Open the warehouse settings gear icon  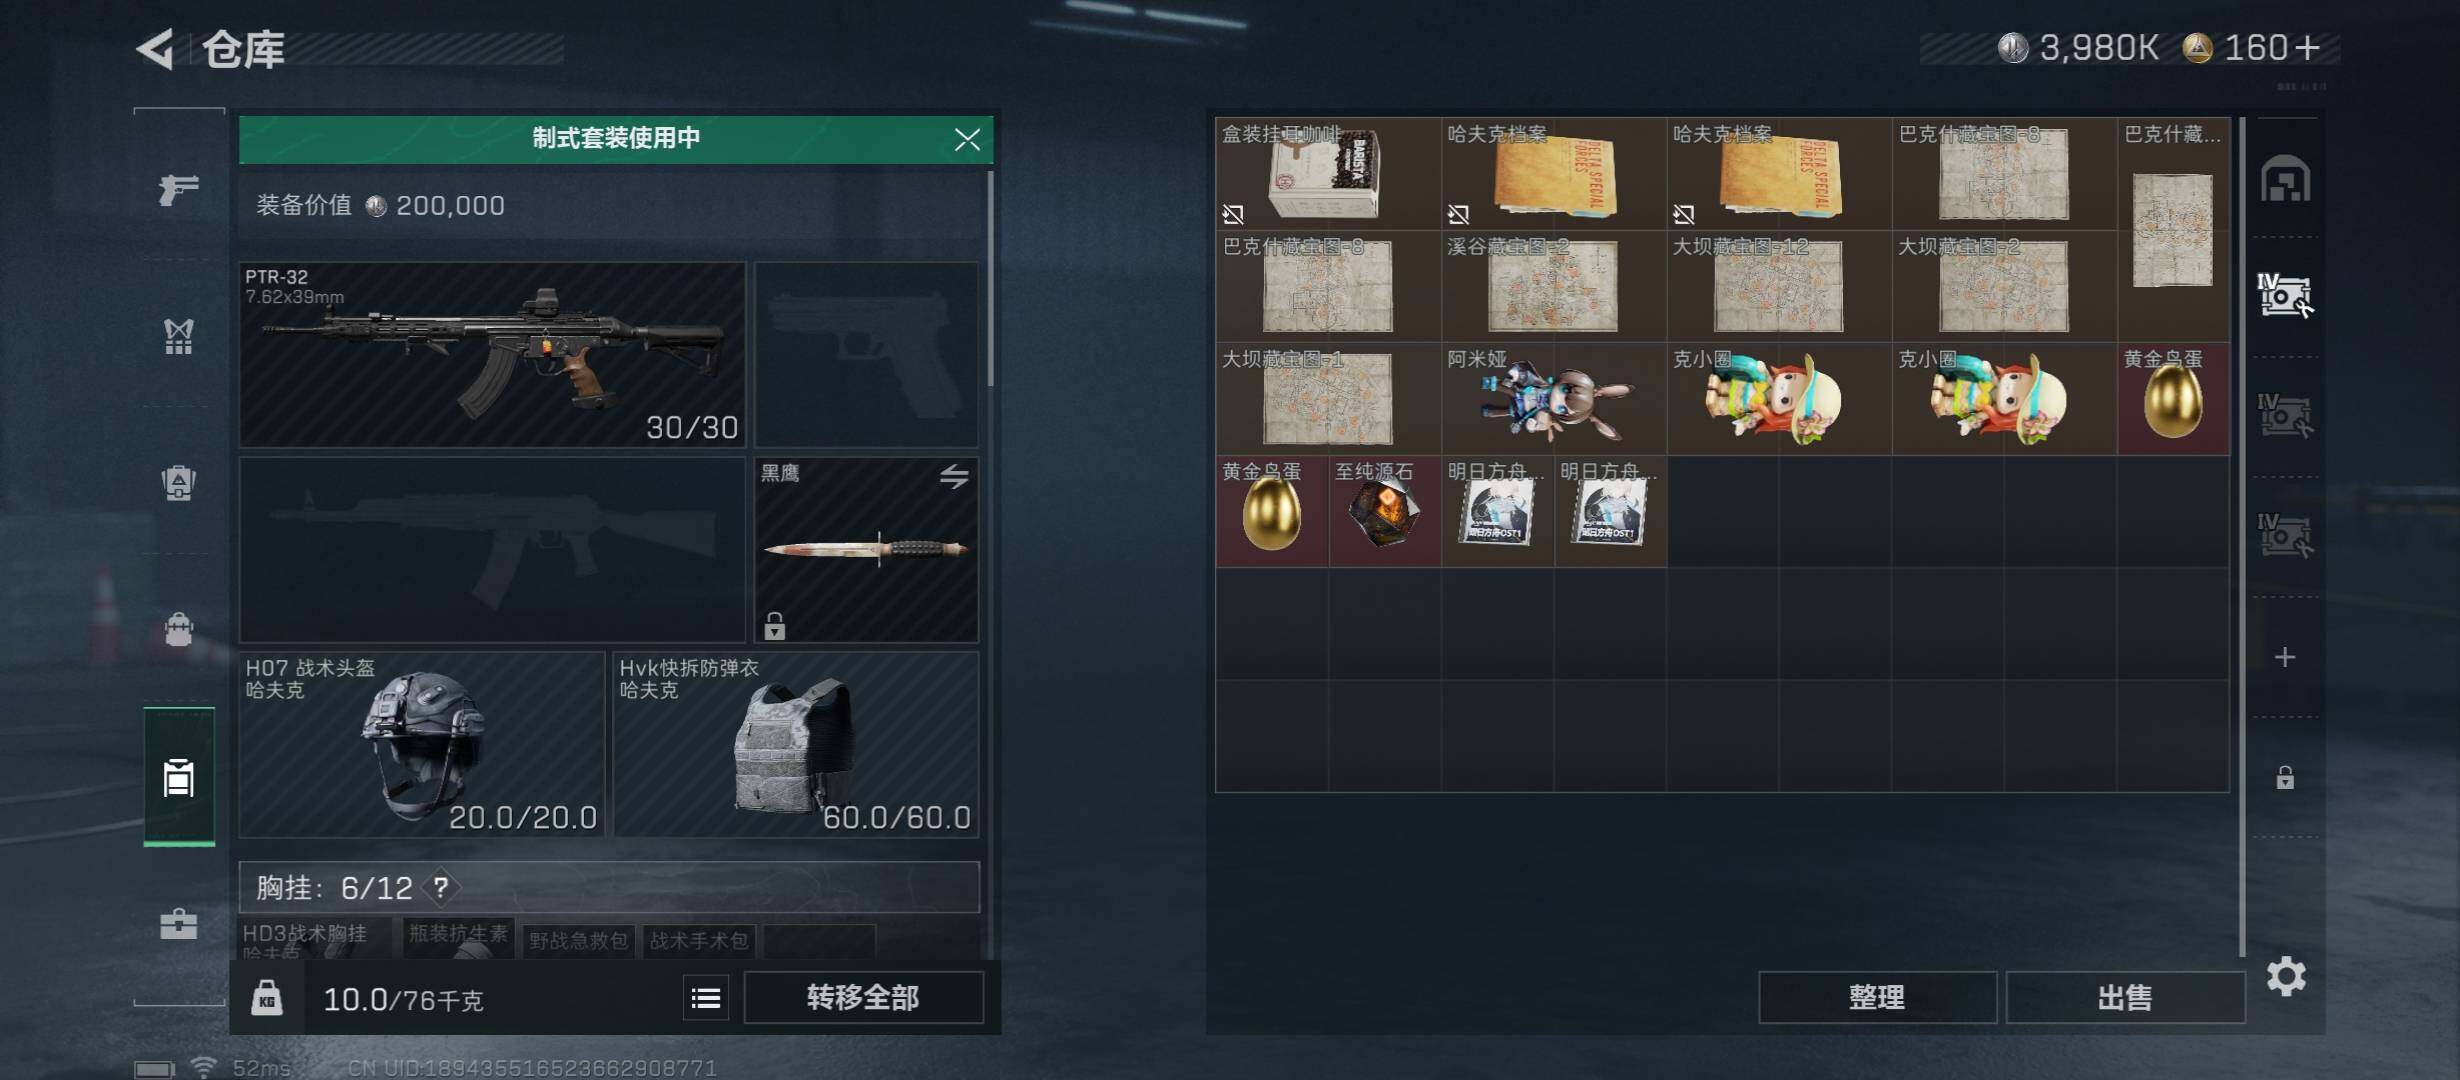tap(2286, 975)
